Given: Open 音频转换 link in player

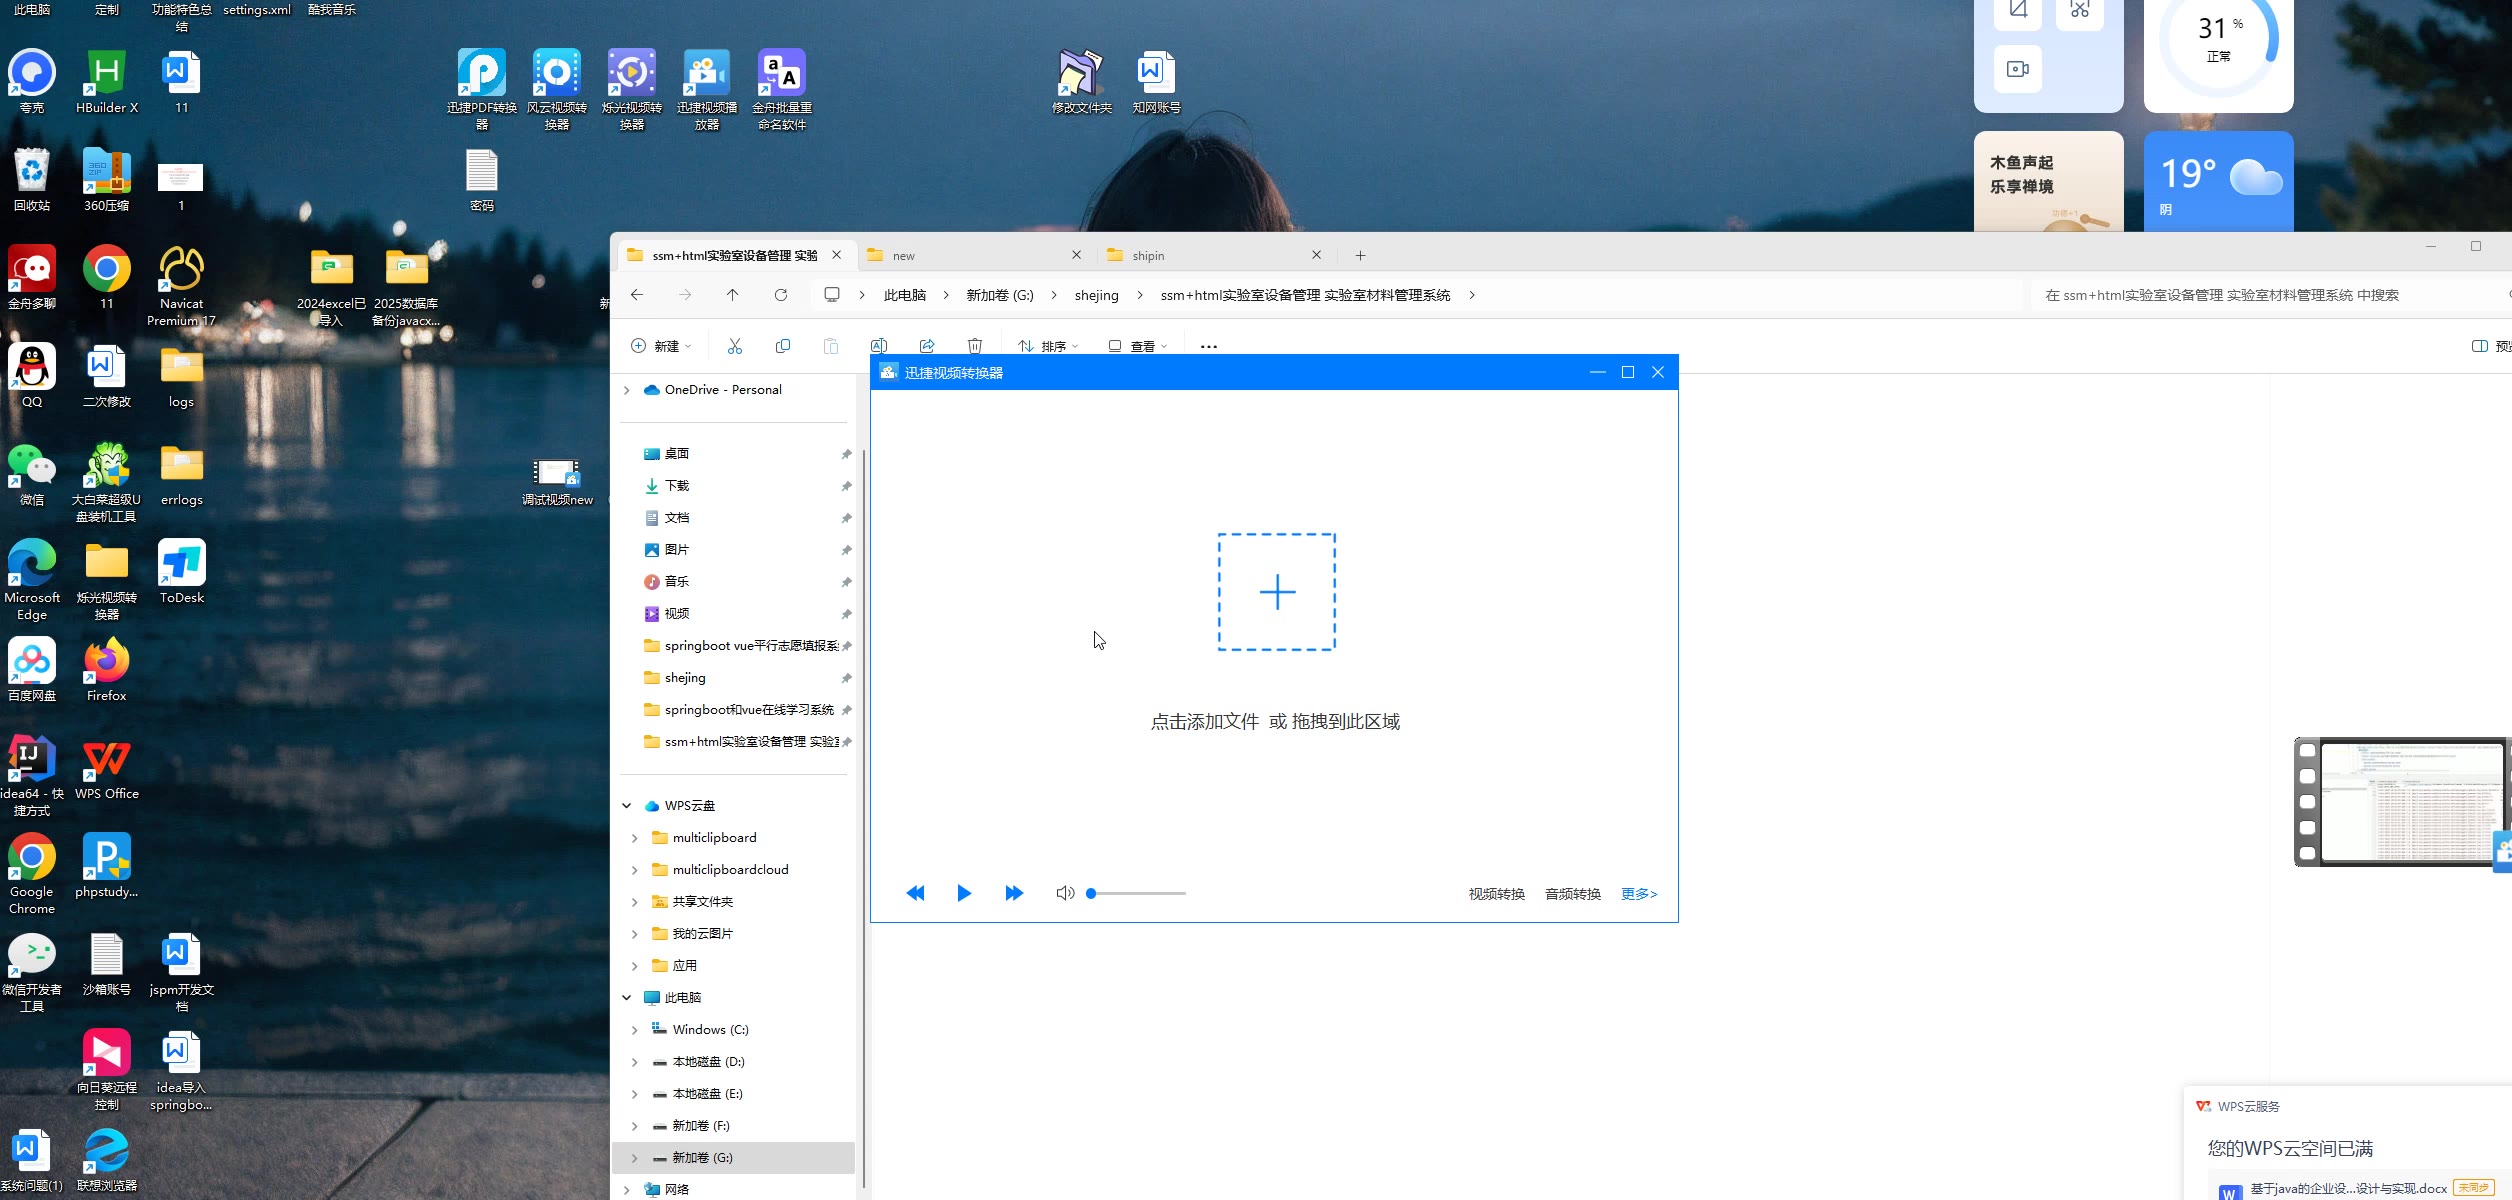Looking at the screenshot, I should click(x=1572, y=894).
